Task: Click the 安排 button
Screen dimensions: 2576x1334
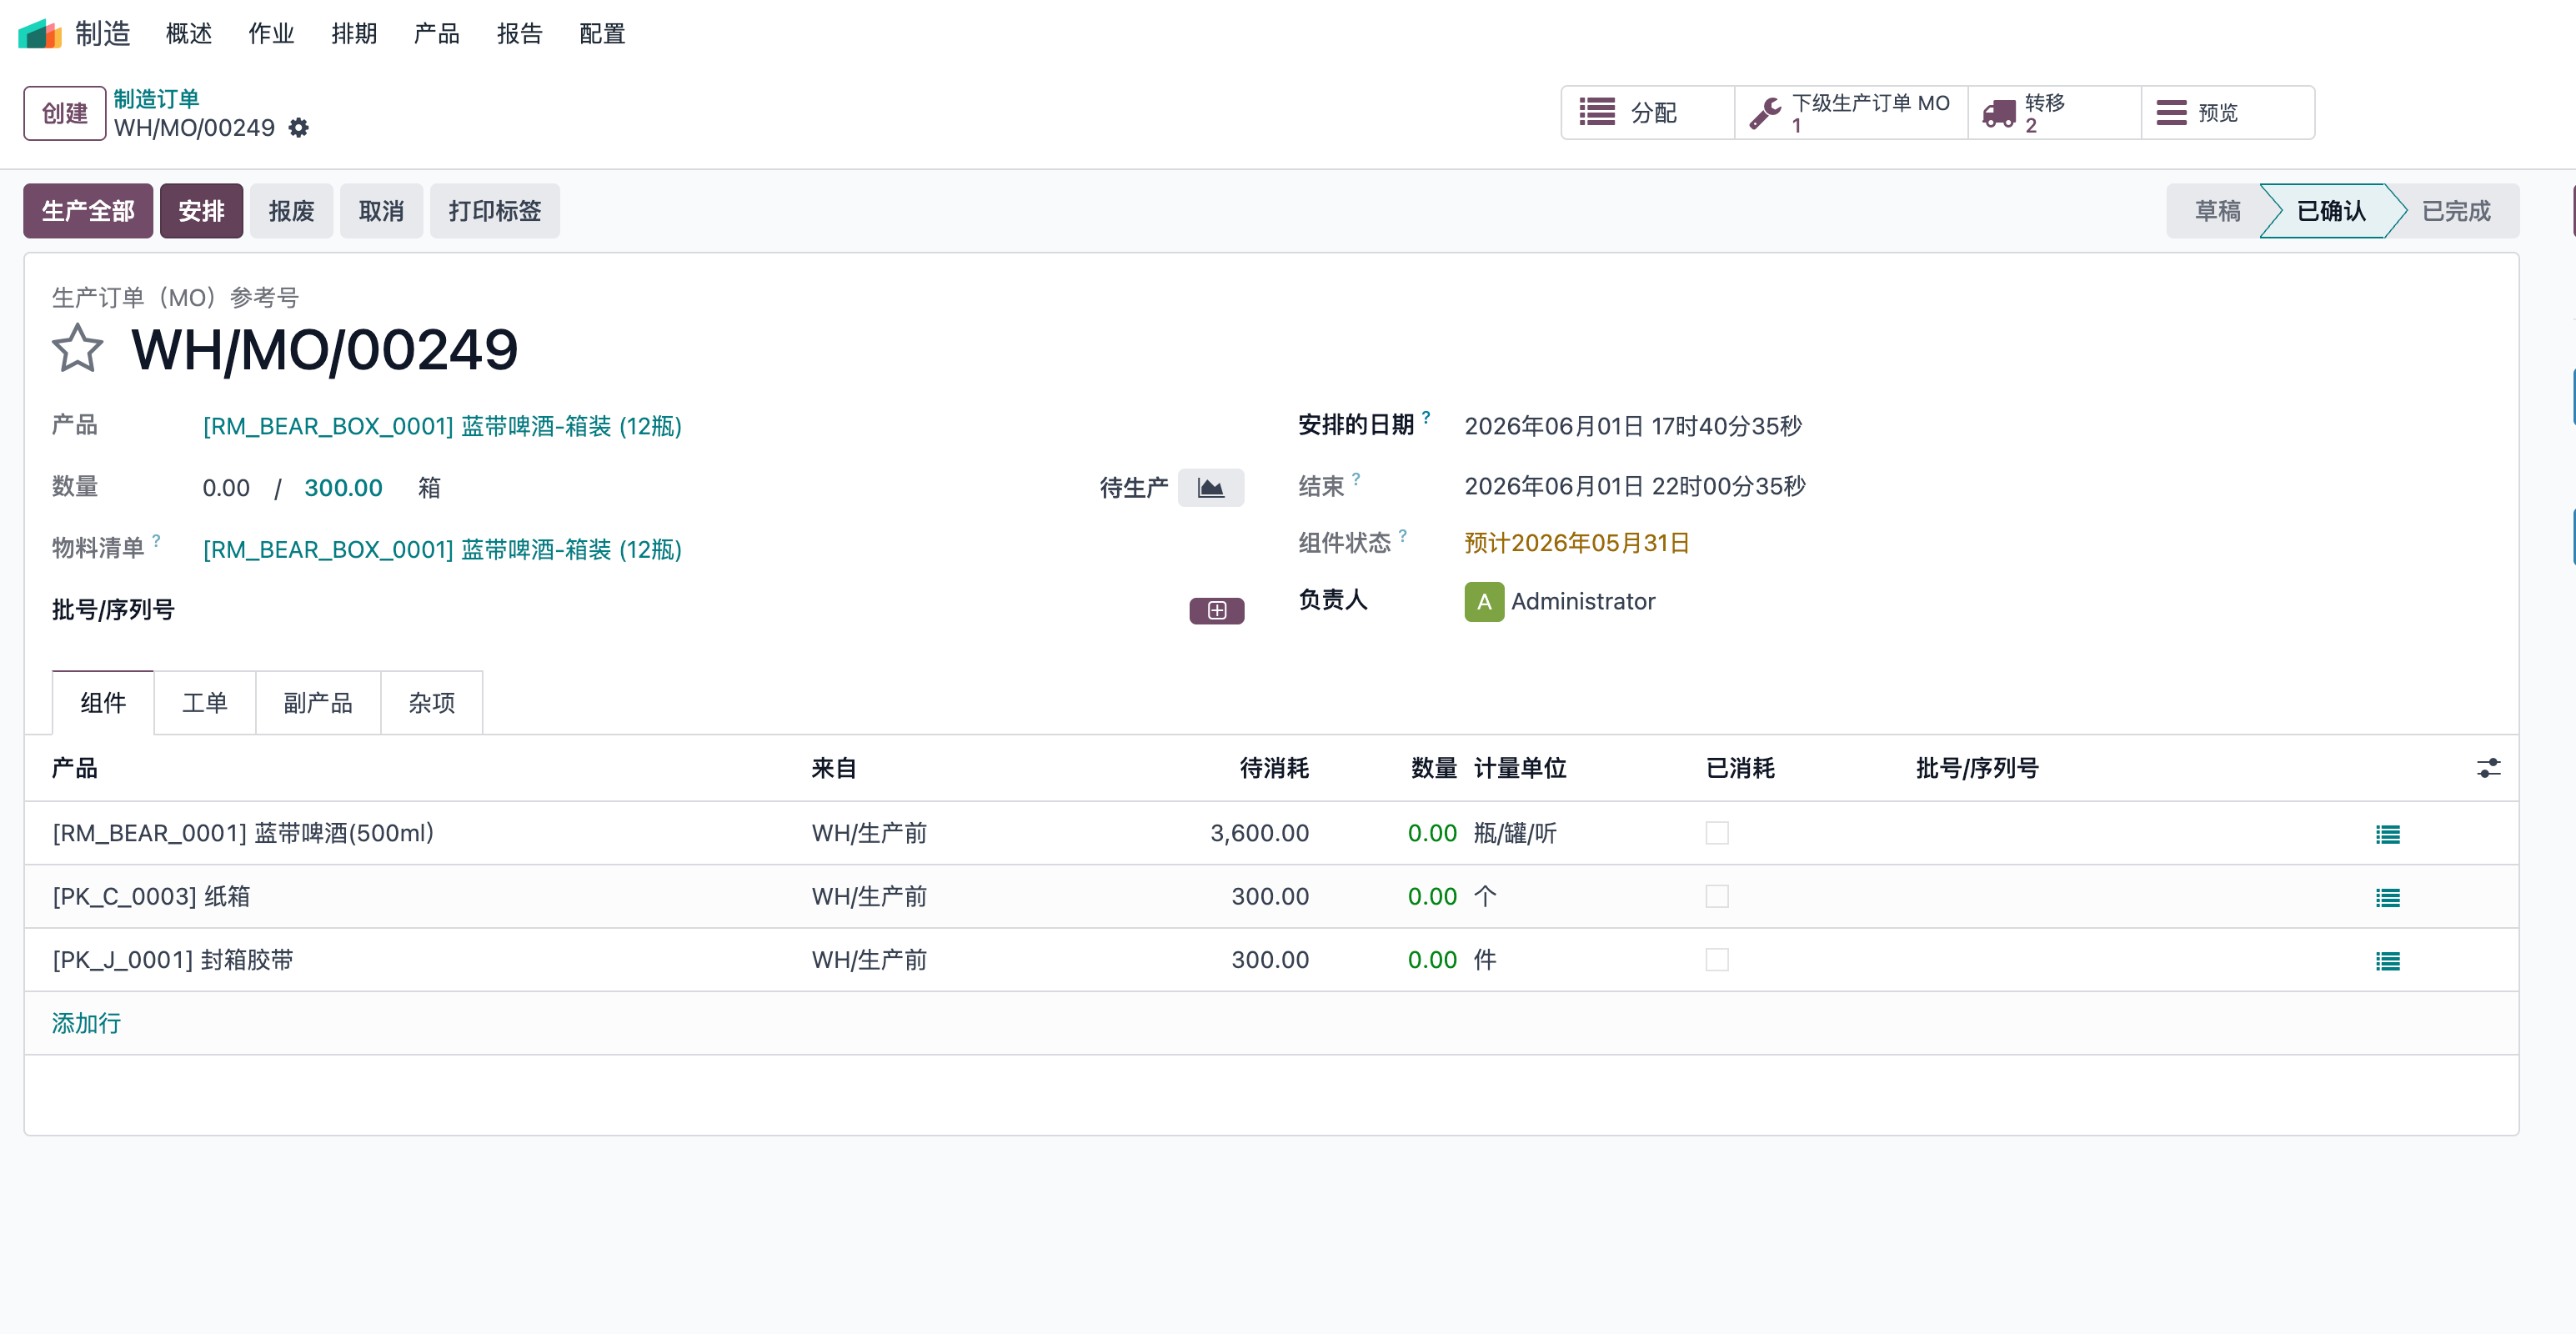Action: coord(201,211)
